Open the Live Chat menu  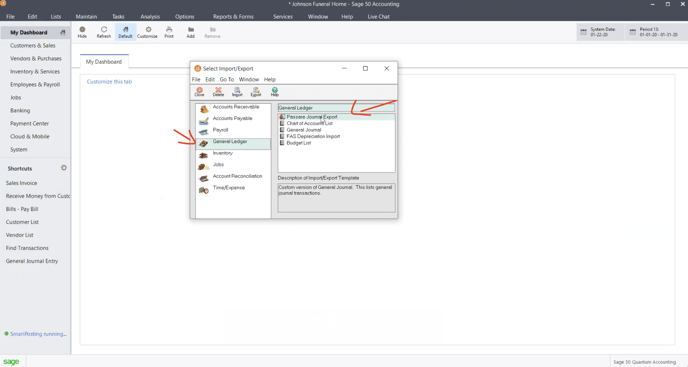pyautogui.click(x=378, y=17)
